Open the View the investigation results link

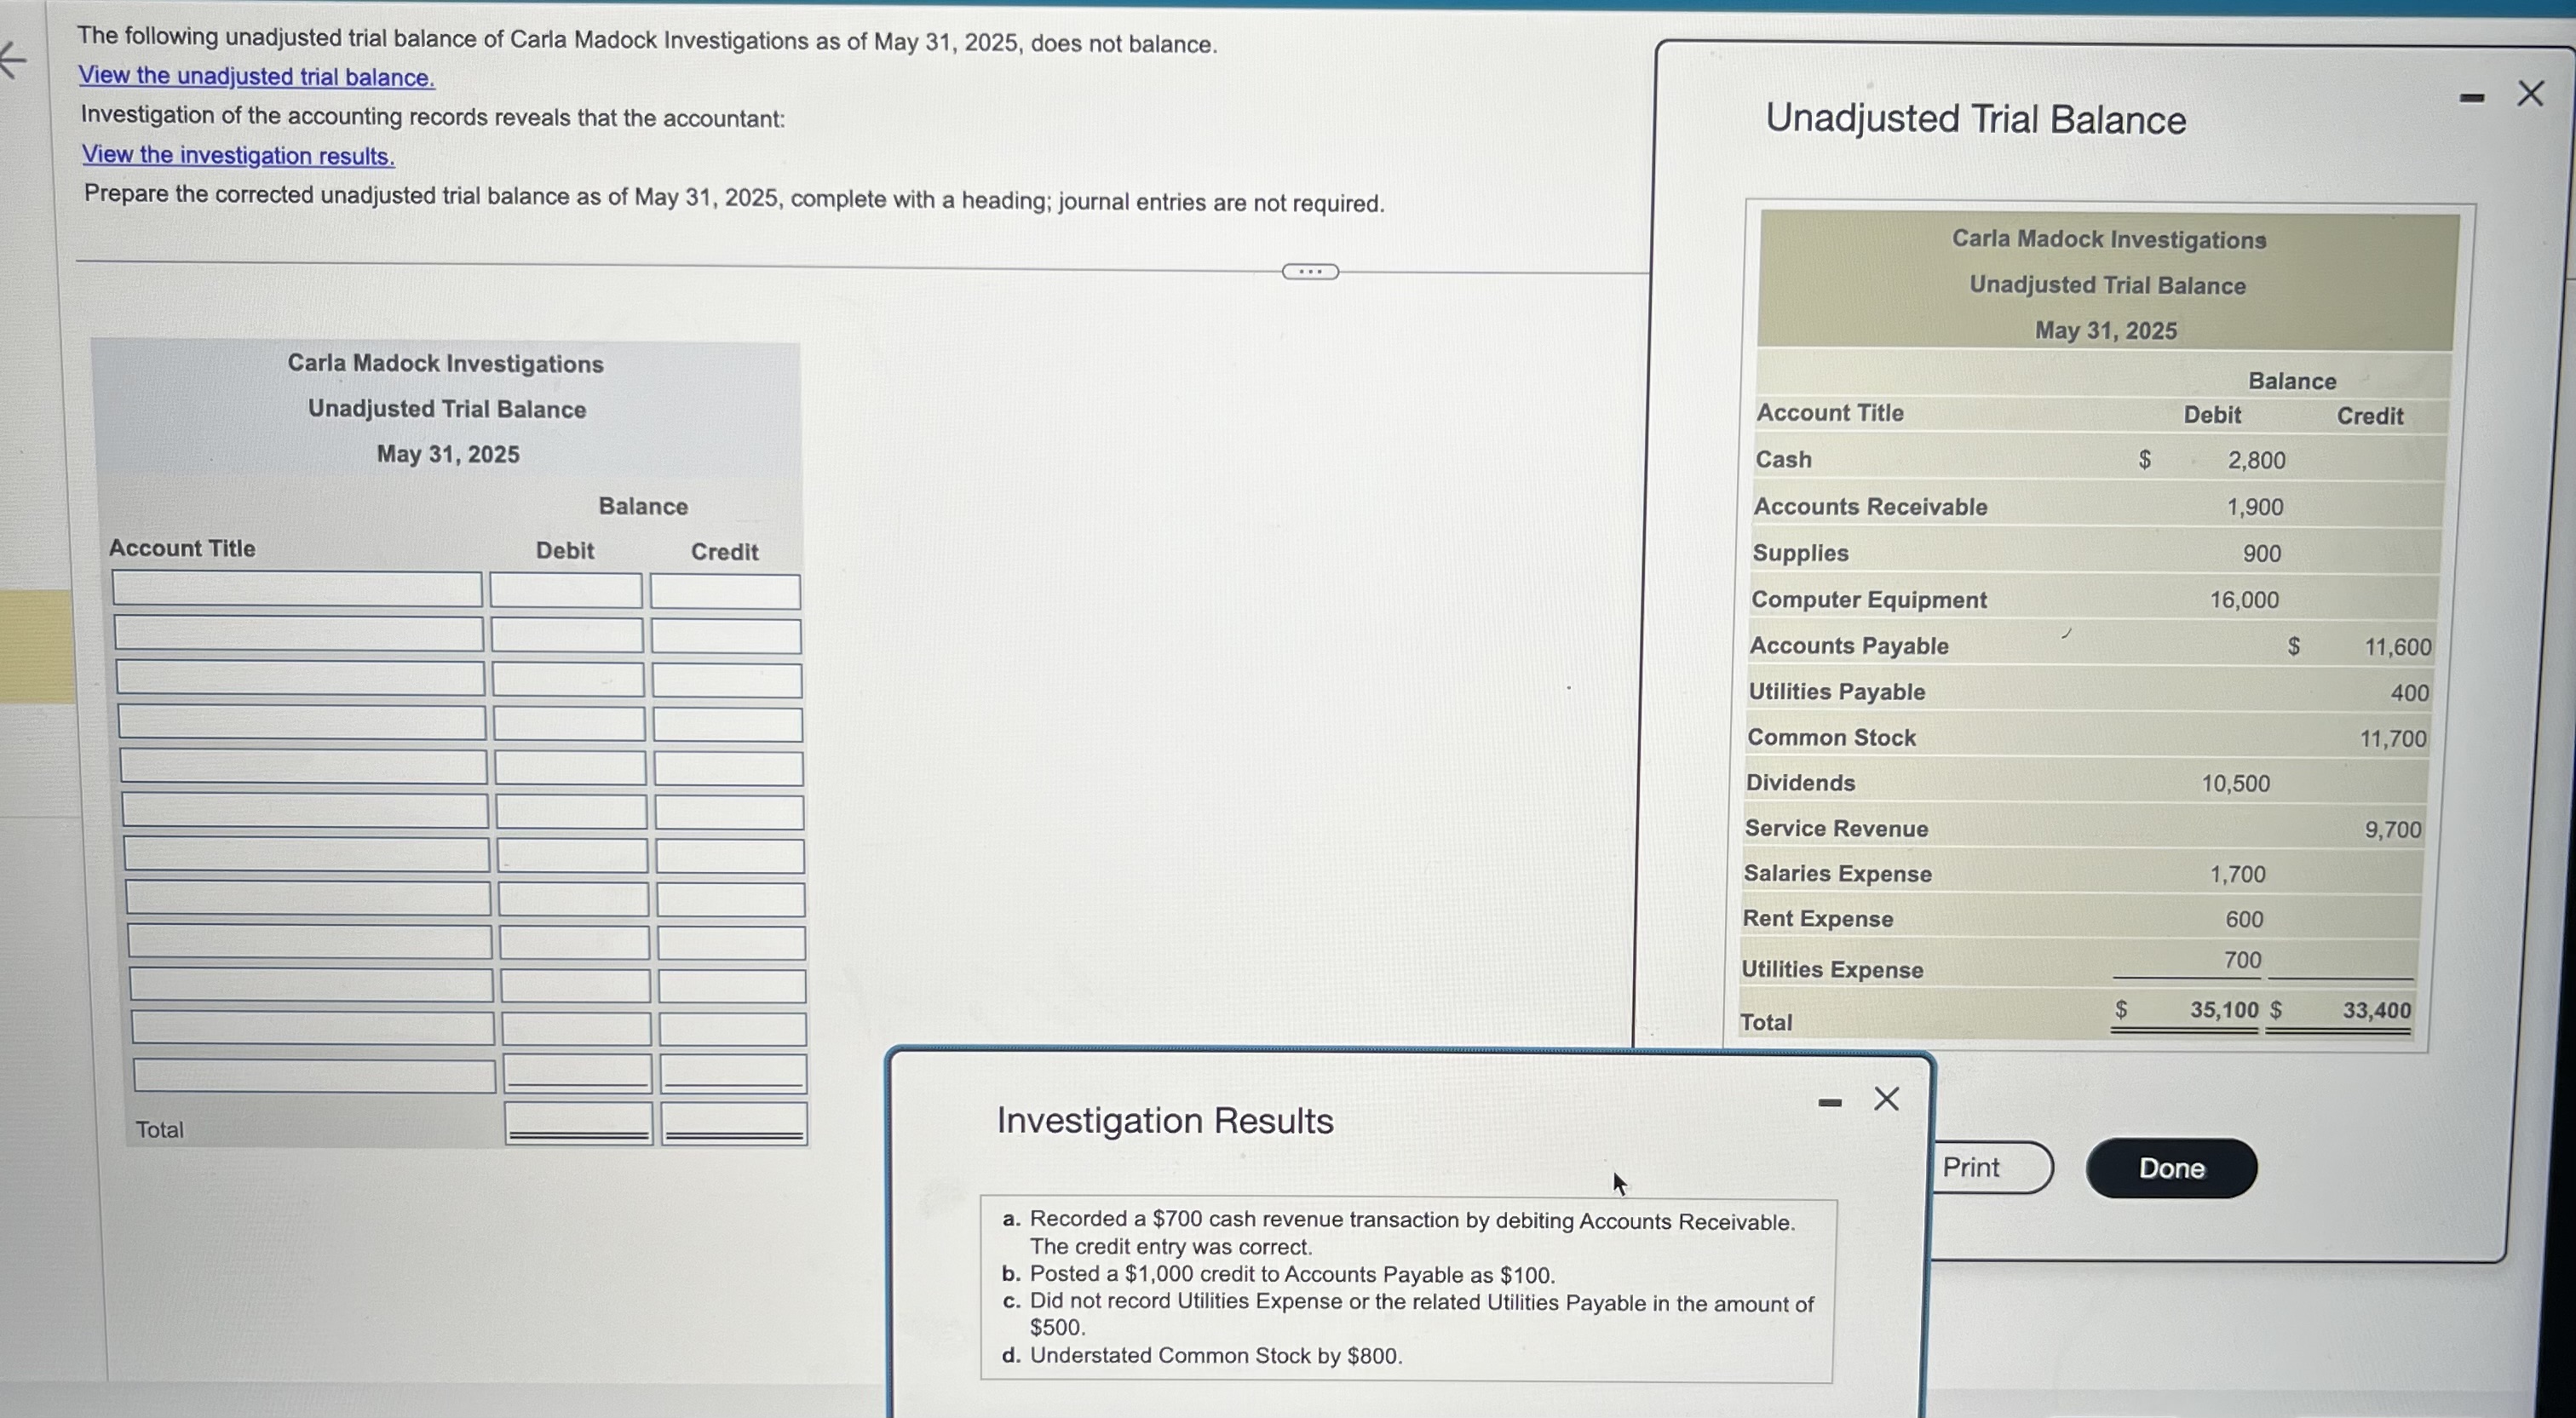point(238,156)
